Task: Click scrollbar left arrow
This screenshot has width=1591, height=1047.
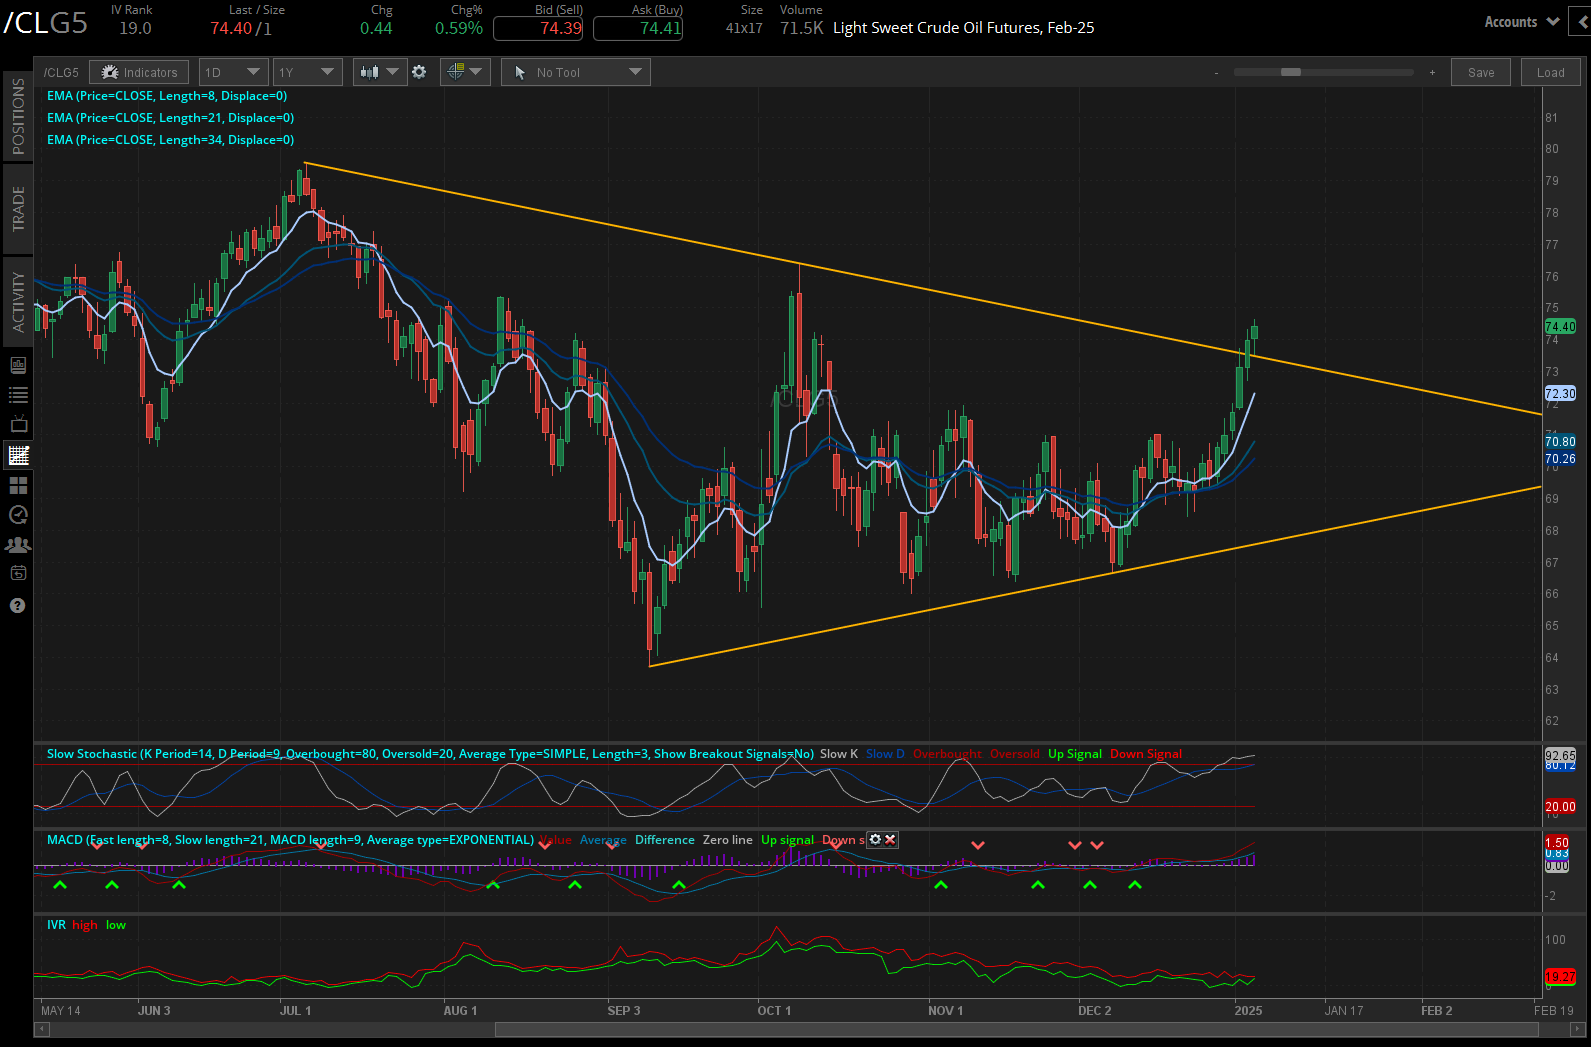Action: click(41, 1030)
